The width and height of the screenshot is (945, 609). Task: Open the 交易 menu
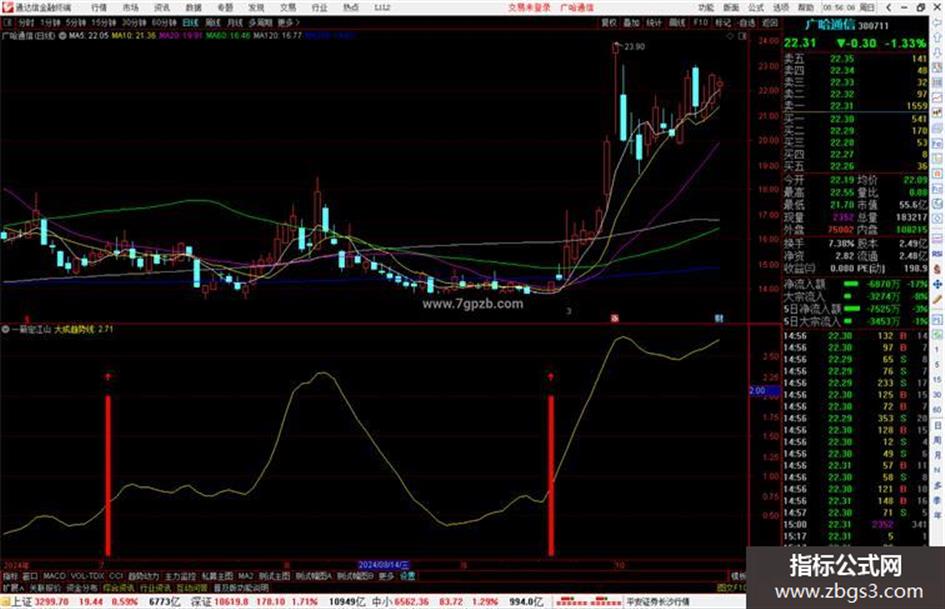click(x=287, y=7)
